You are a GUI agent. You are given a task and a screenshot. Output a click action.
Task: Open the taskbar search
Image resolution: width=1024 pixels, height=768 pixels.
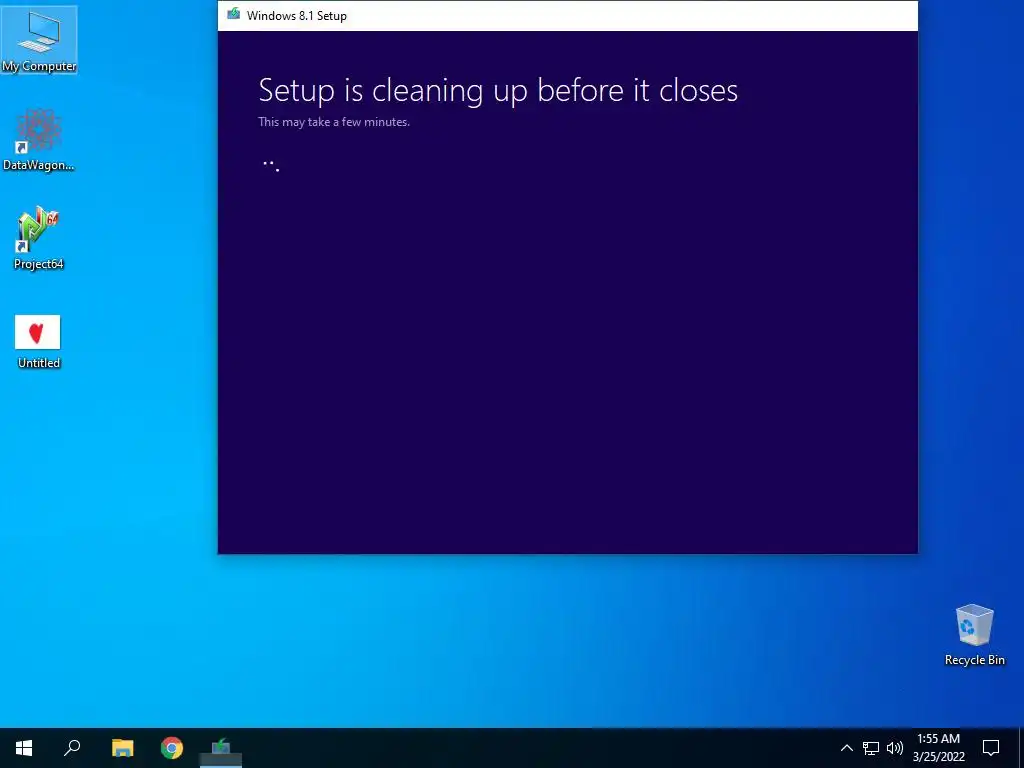point(72,748)
